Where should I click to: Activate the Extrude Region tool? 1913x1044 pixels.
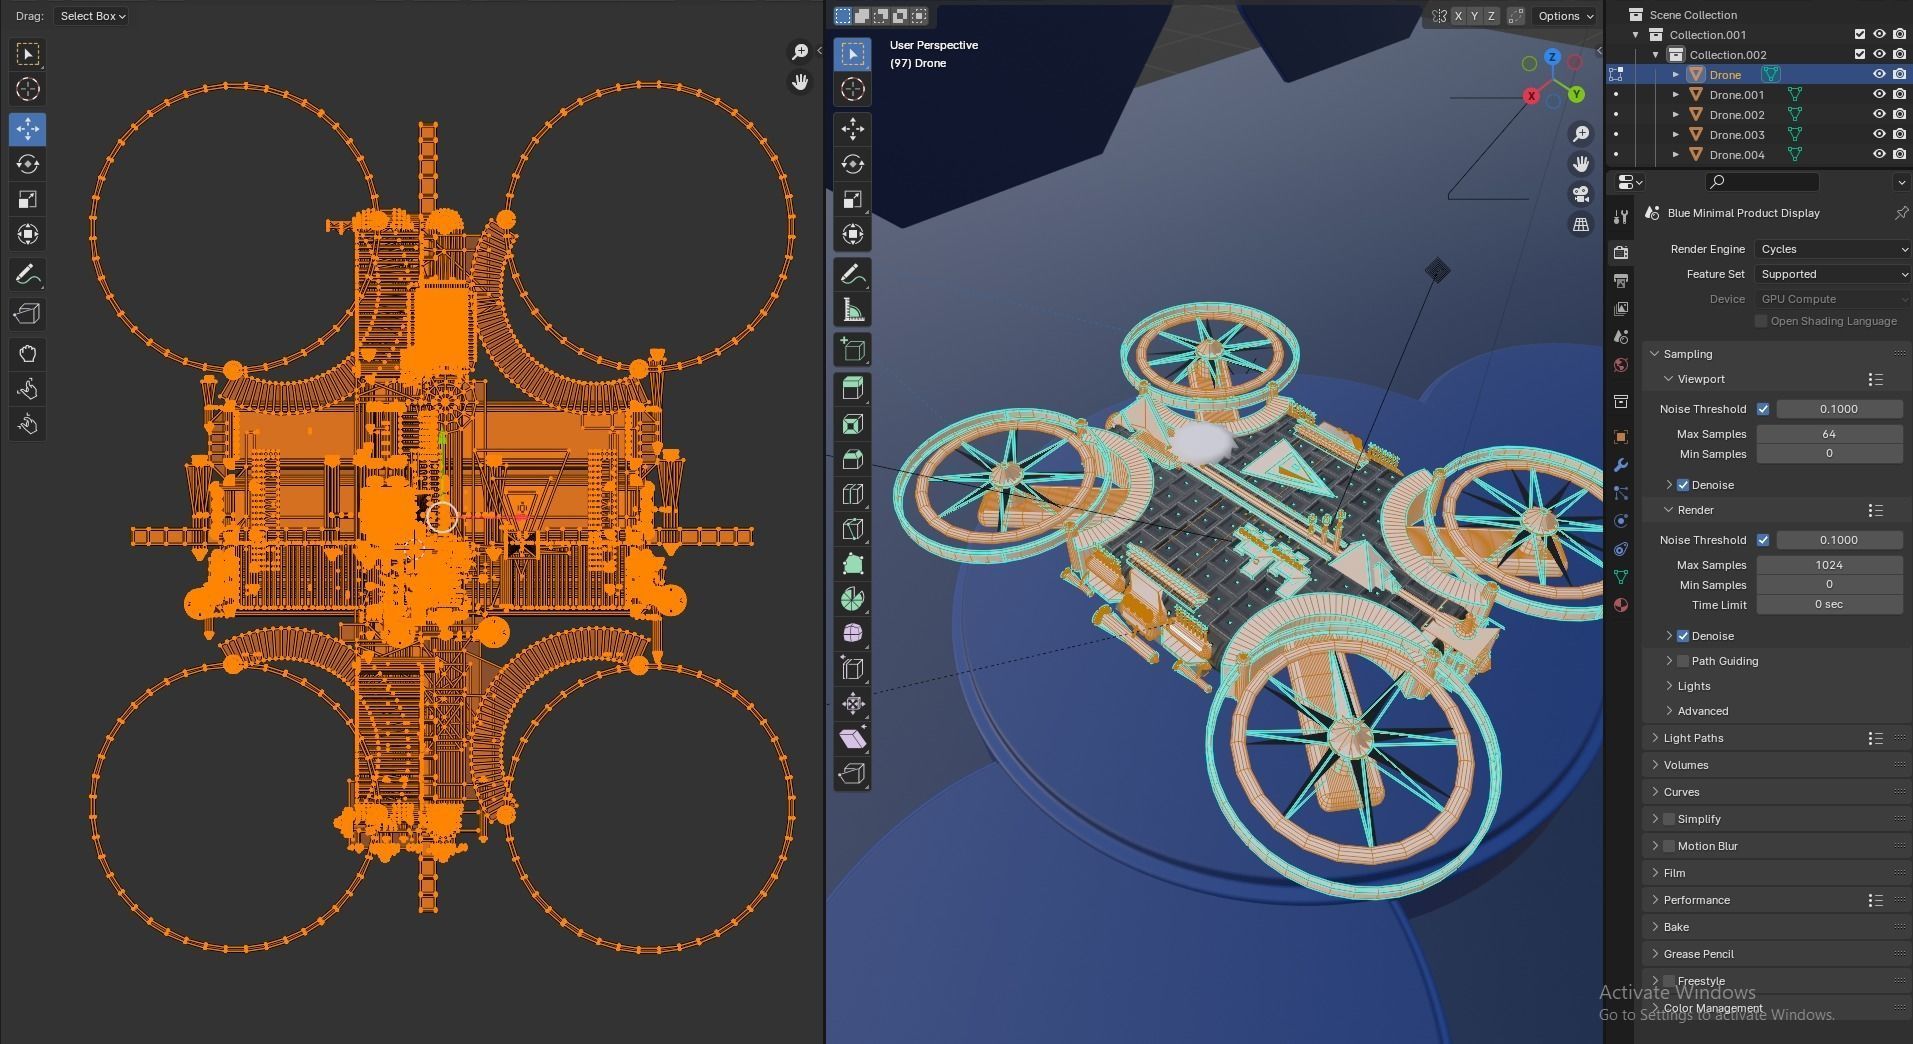853,389
